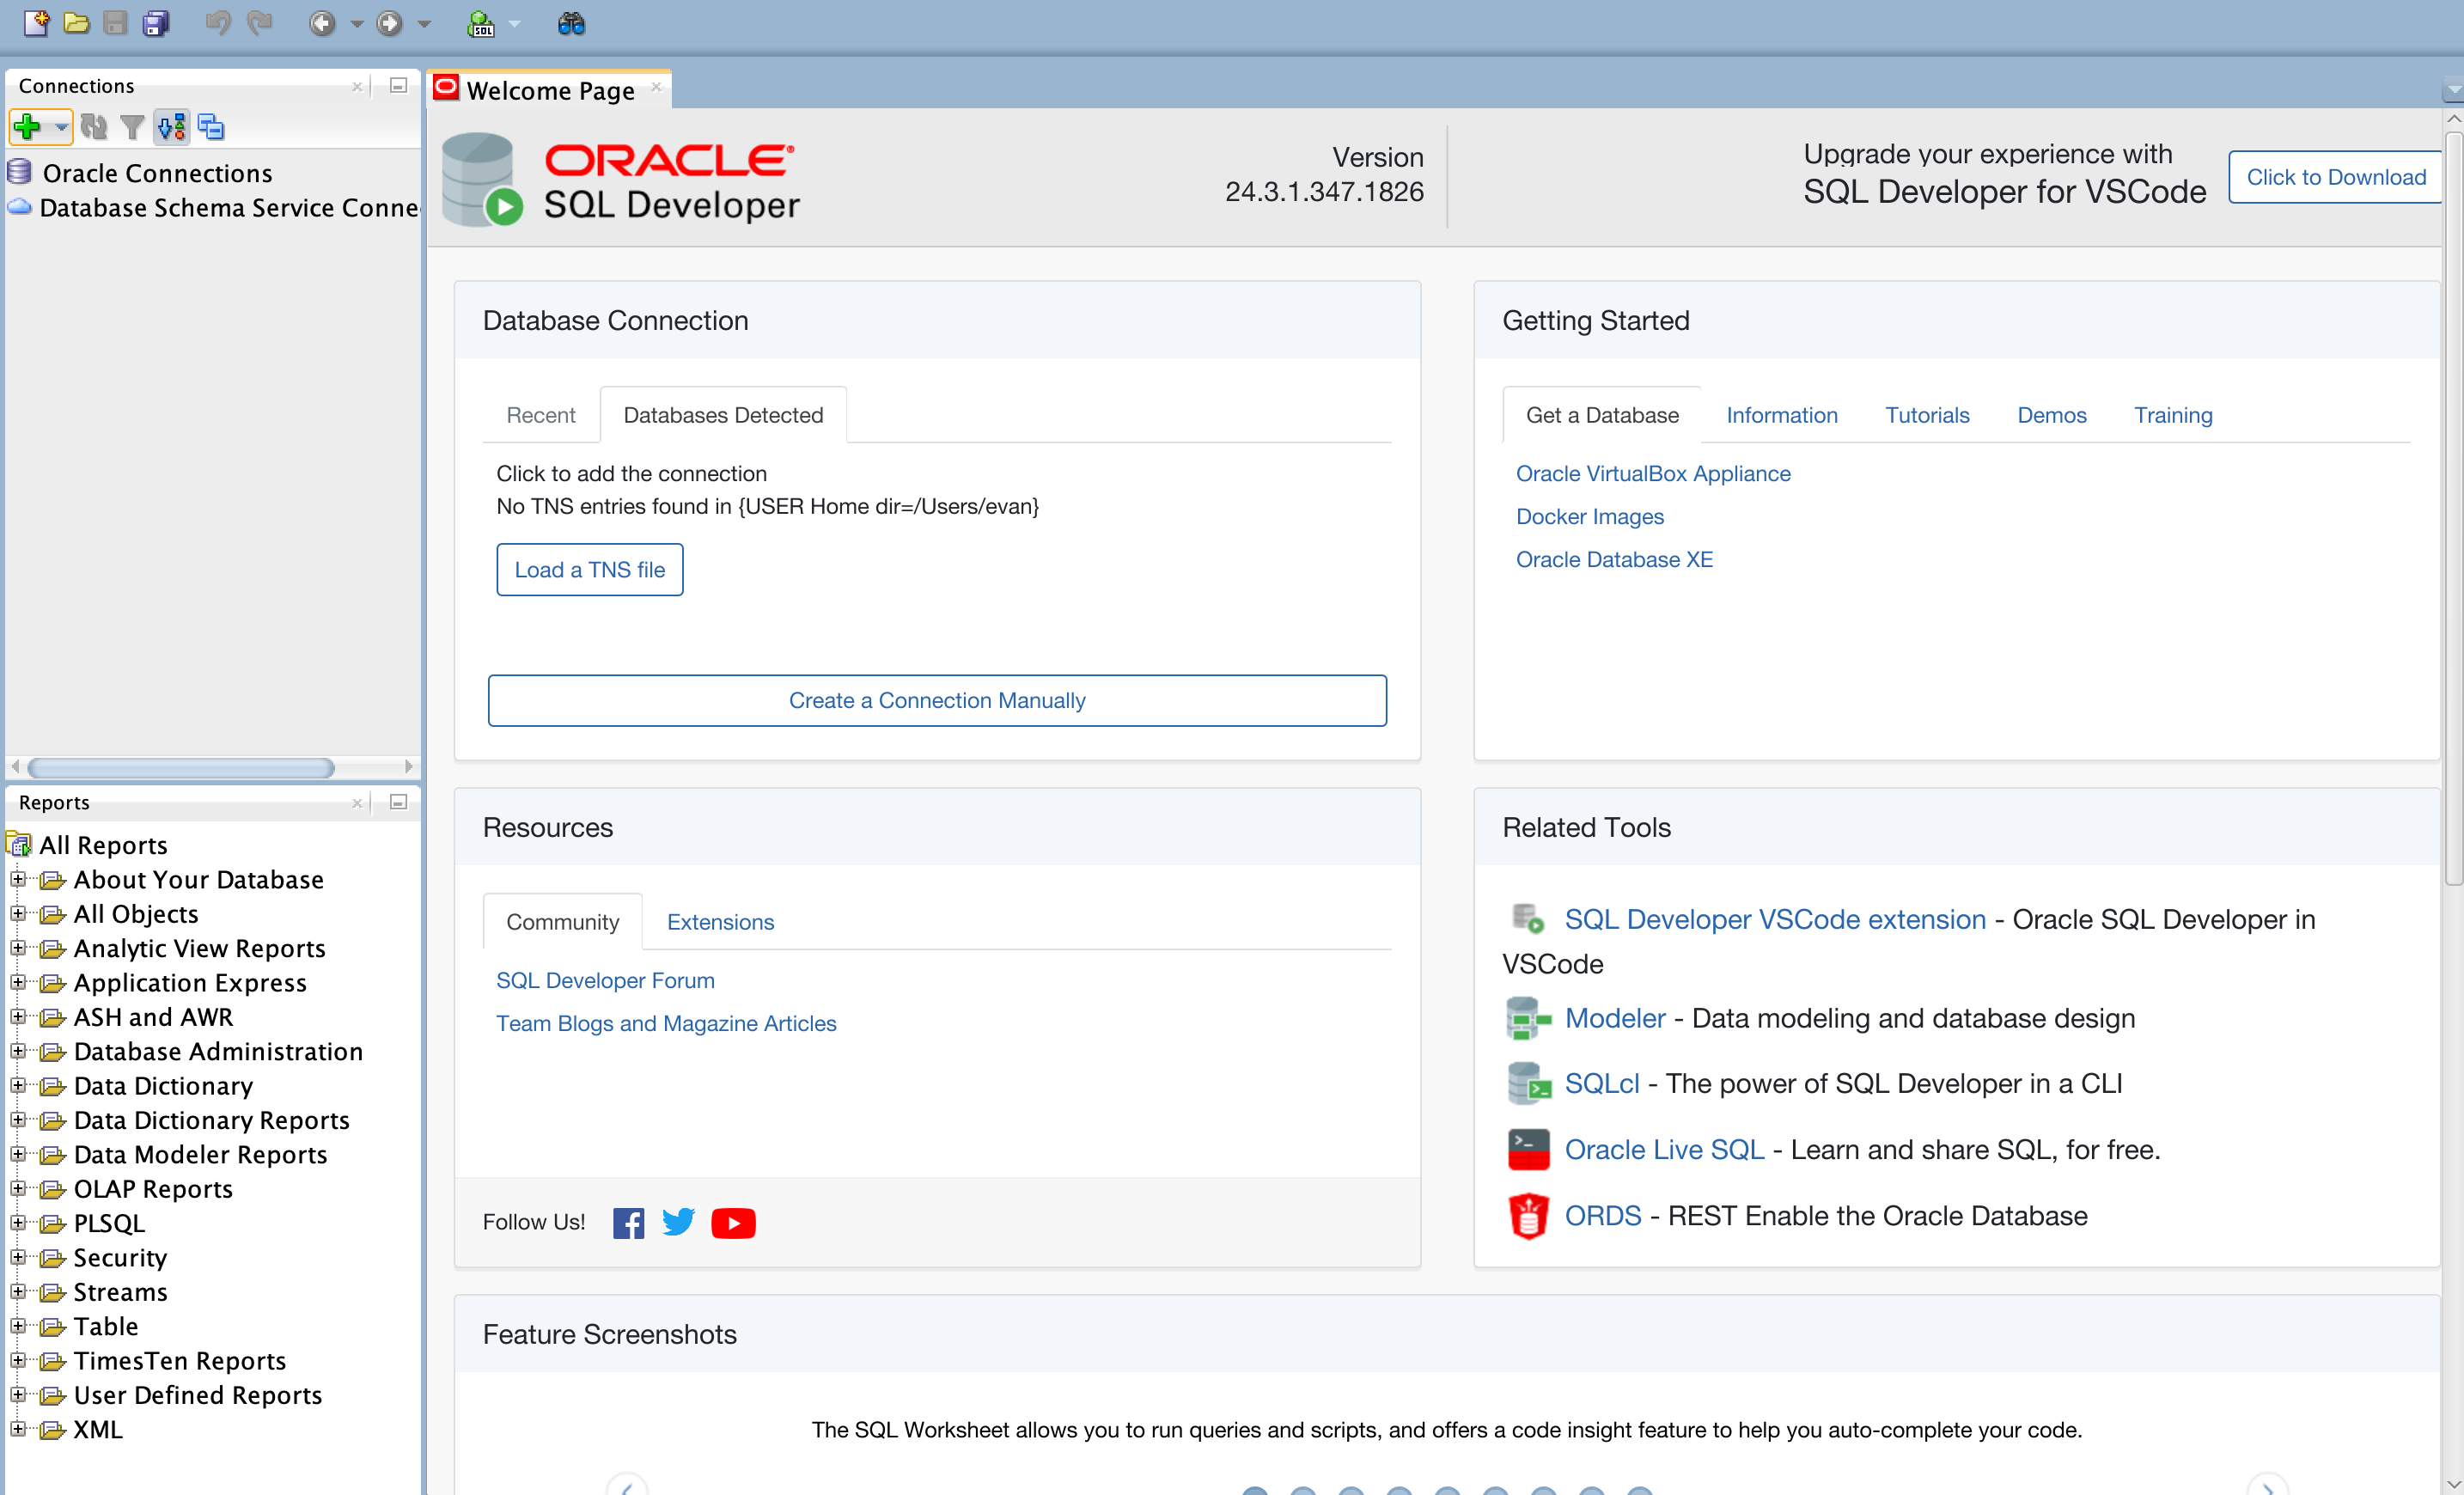Screen dimensions: 2464x1495
Task: Click the ORDS red shield icon
Action: pyautogui.click(x=1528, y=1216)
